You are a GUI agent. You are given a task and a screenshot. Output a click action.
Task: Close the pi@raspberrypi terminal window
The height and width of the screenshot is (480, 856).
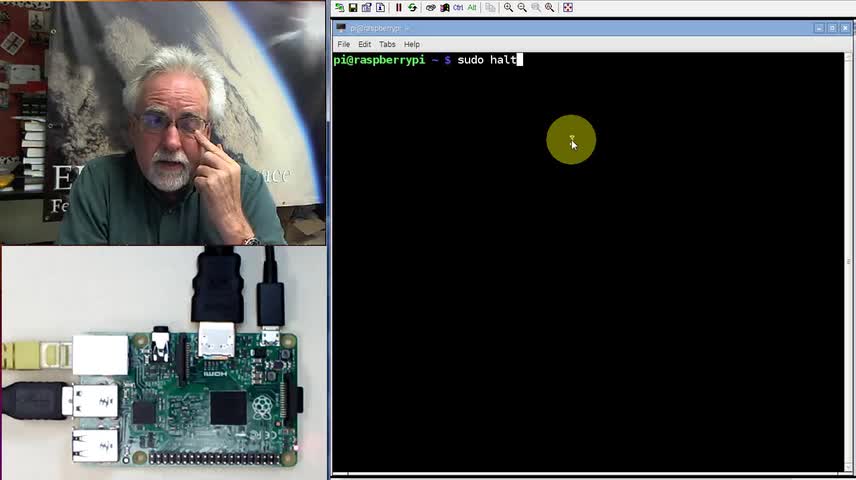pyautogui.click(x=845, y=28)
